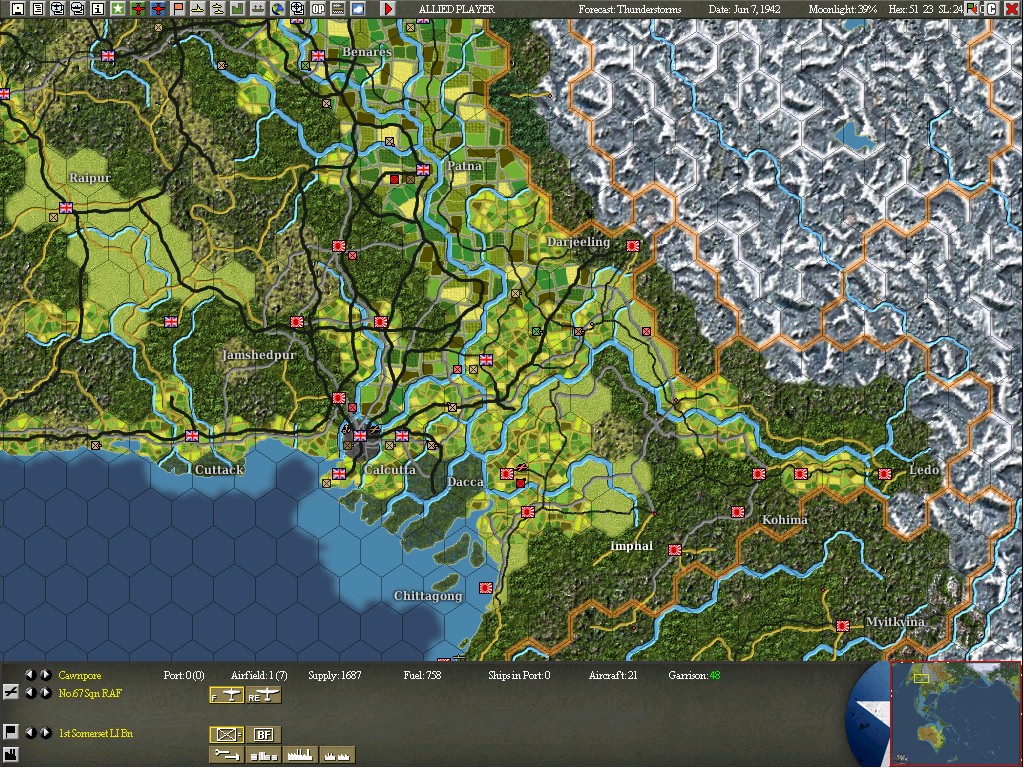Click the red X exit button
Viewport: 1024px width, 768px height.
(x=1010, y=8)
